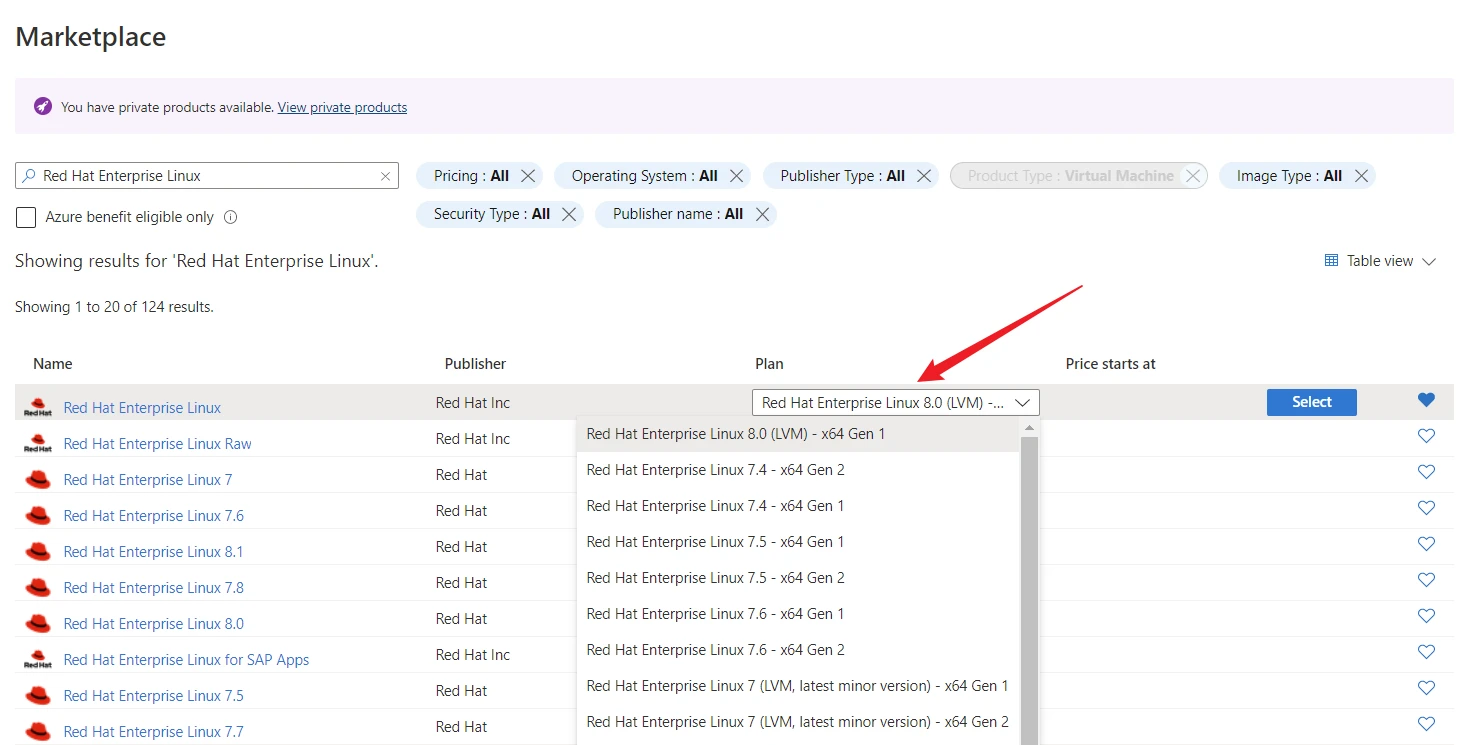Viewport: 1464px width, 745px height.
Task: Favorite RHEL for SAP Apps heart
Action: coord(1426,652)
